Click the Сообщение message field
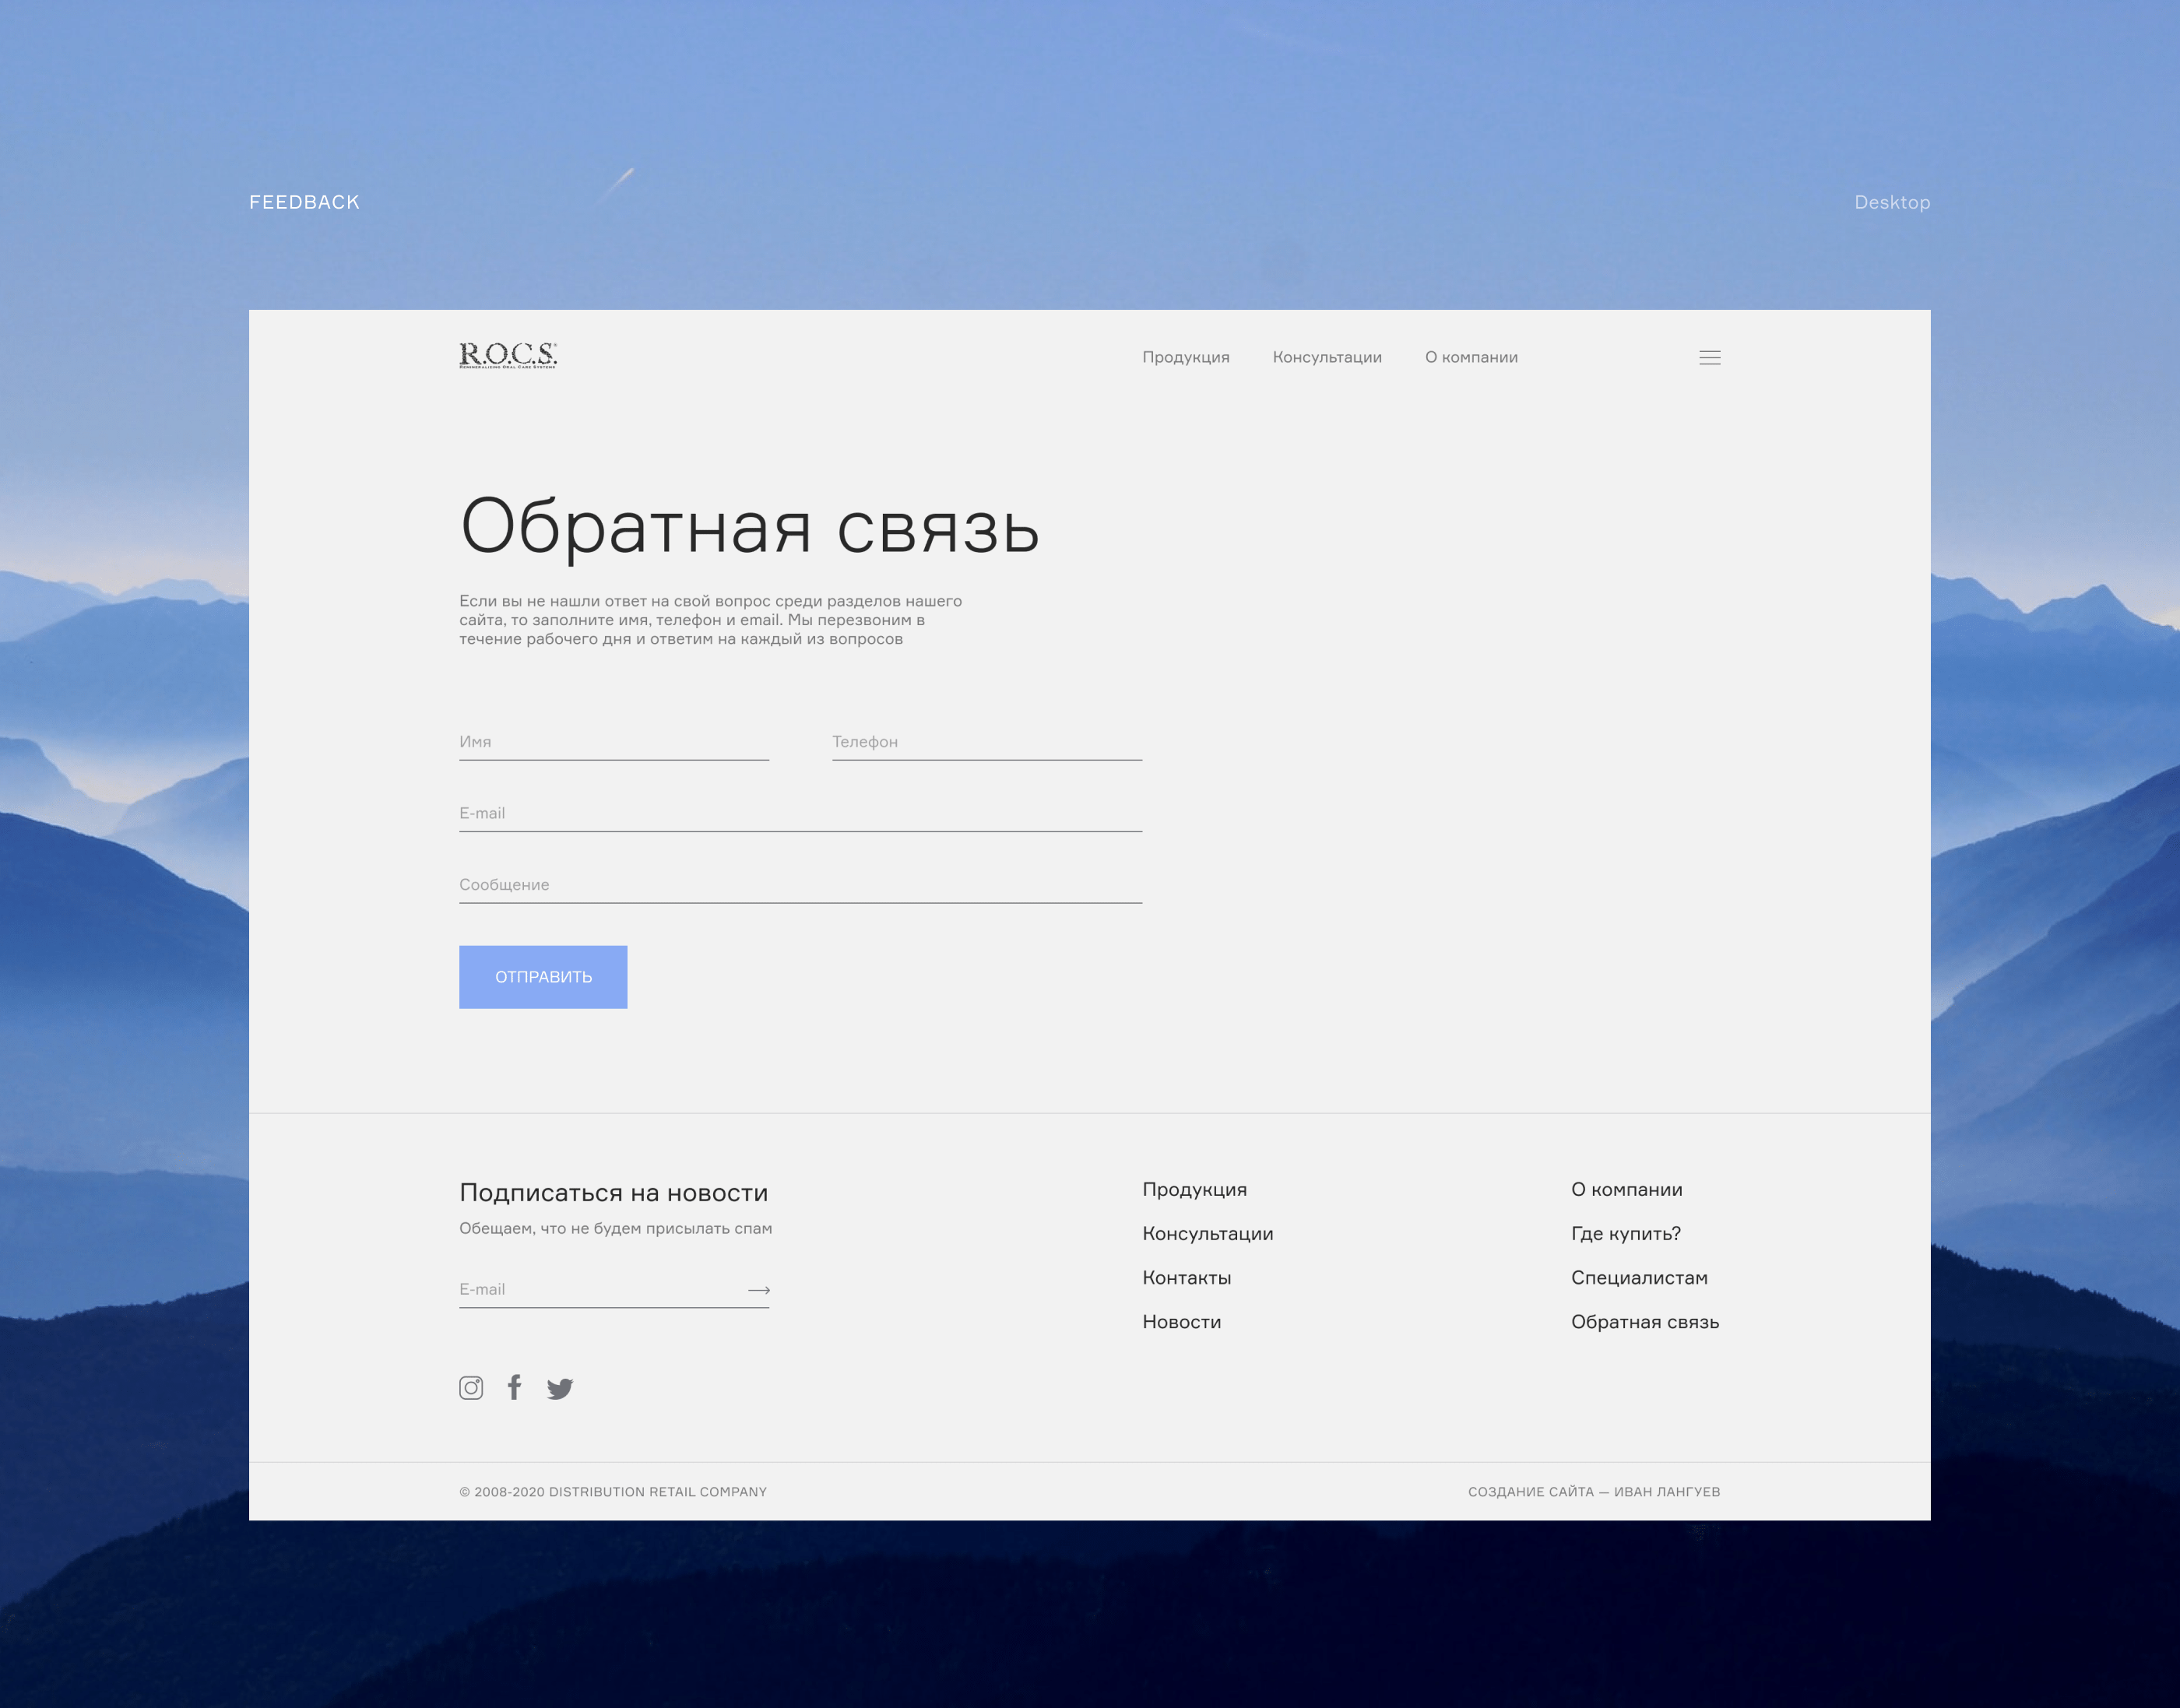 [800, 885]
